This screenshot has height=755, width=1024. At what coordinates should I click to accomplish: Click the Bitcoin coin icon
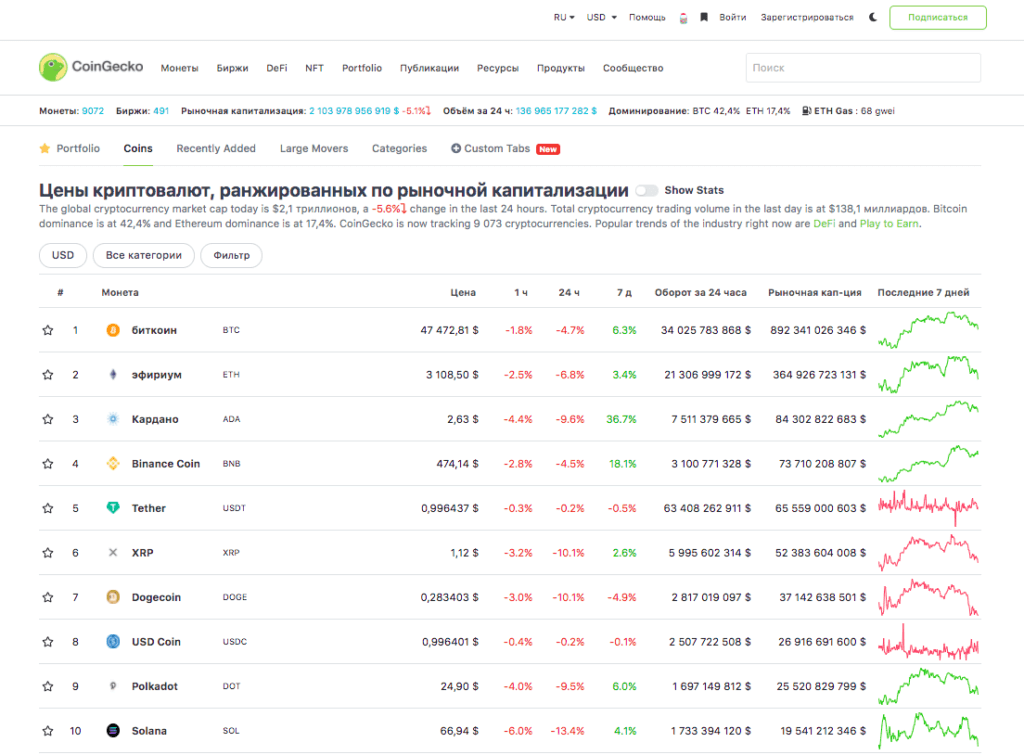113,330
